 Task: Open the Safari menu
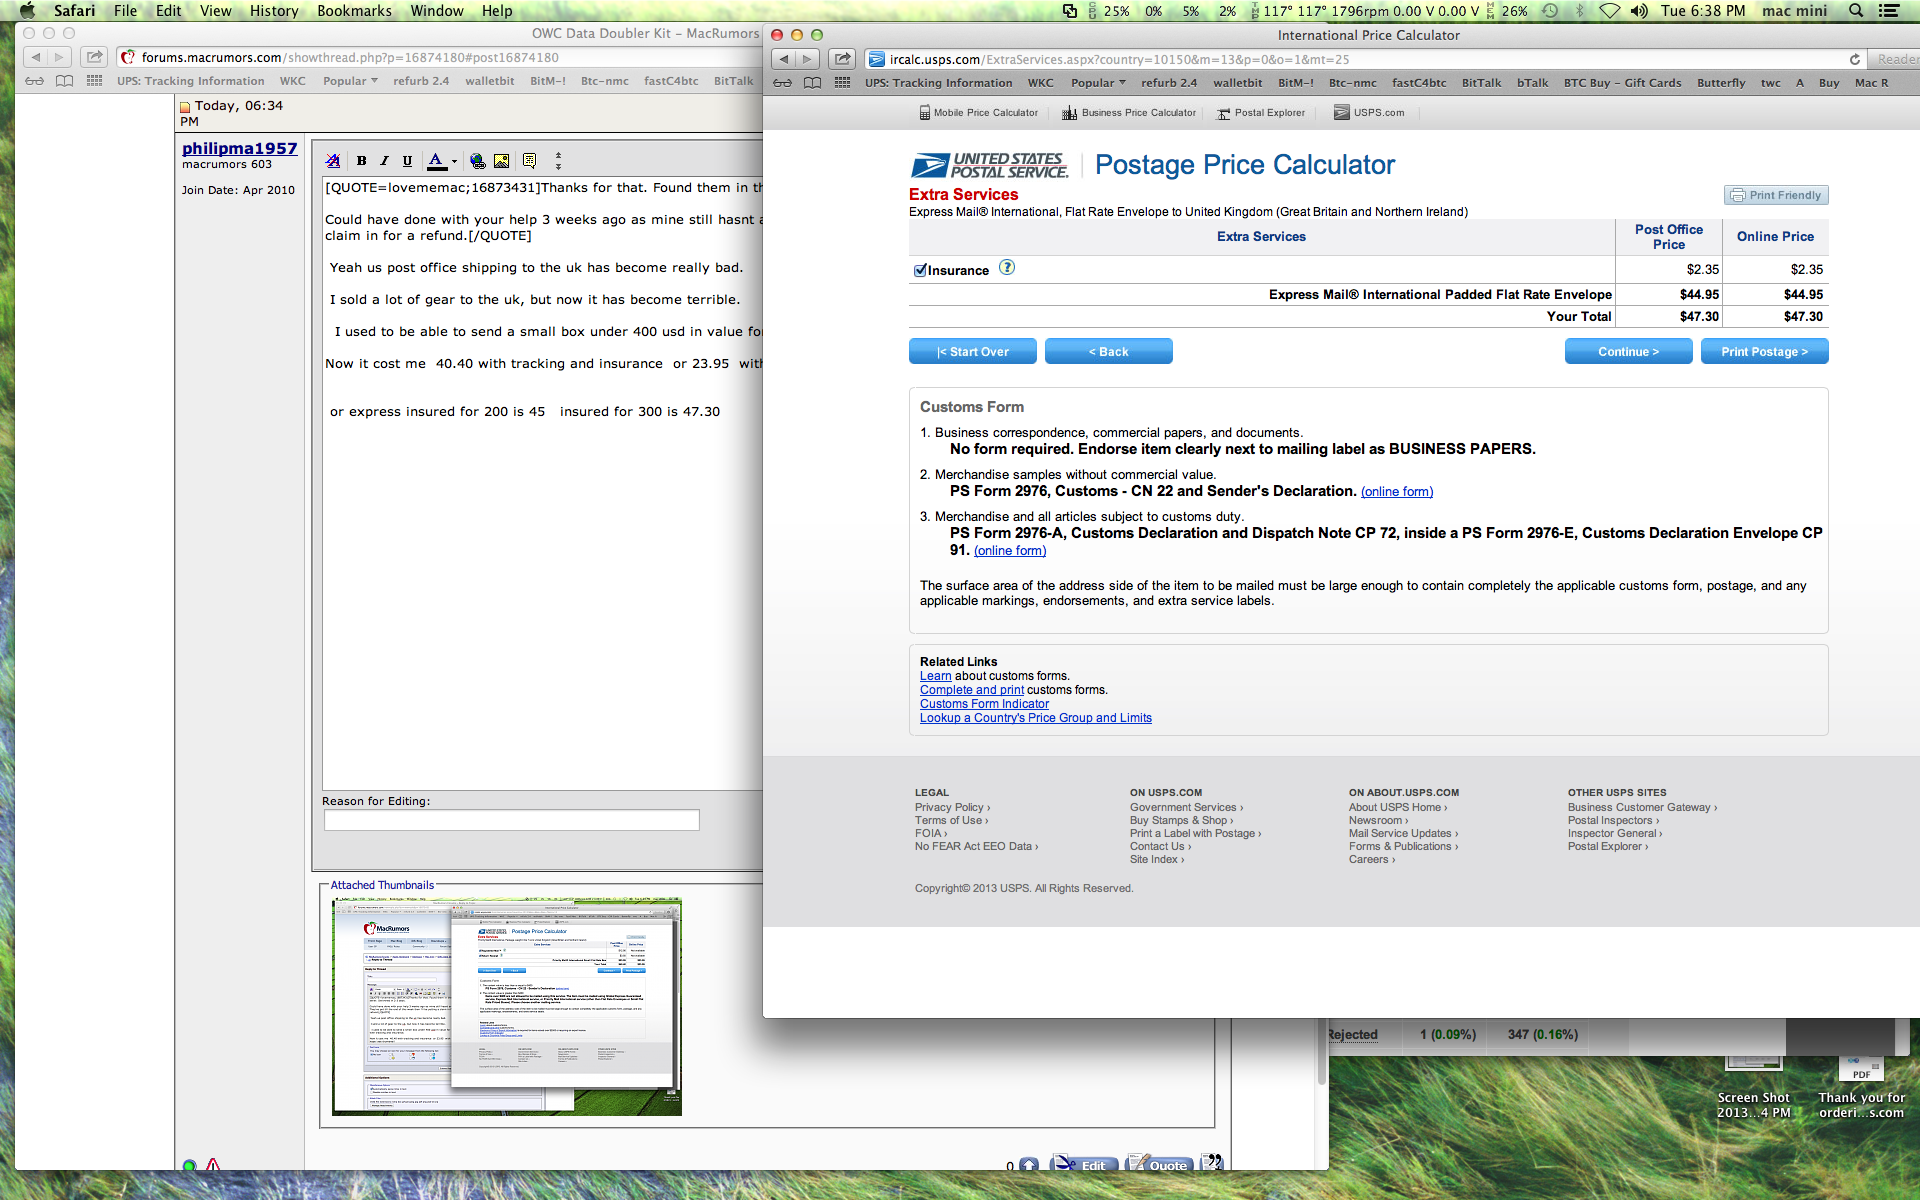[x=74, y=11]
